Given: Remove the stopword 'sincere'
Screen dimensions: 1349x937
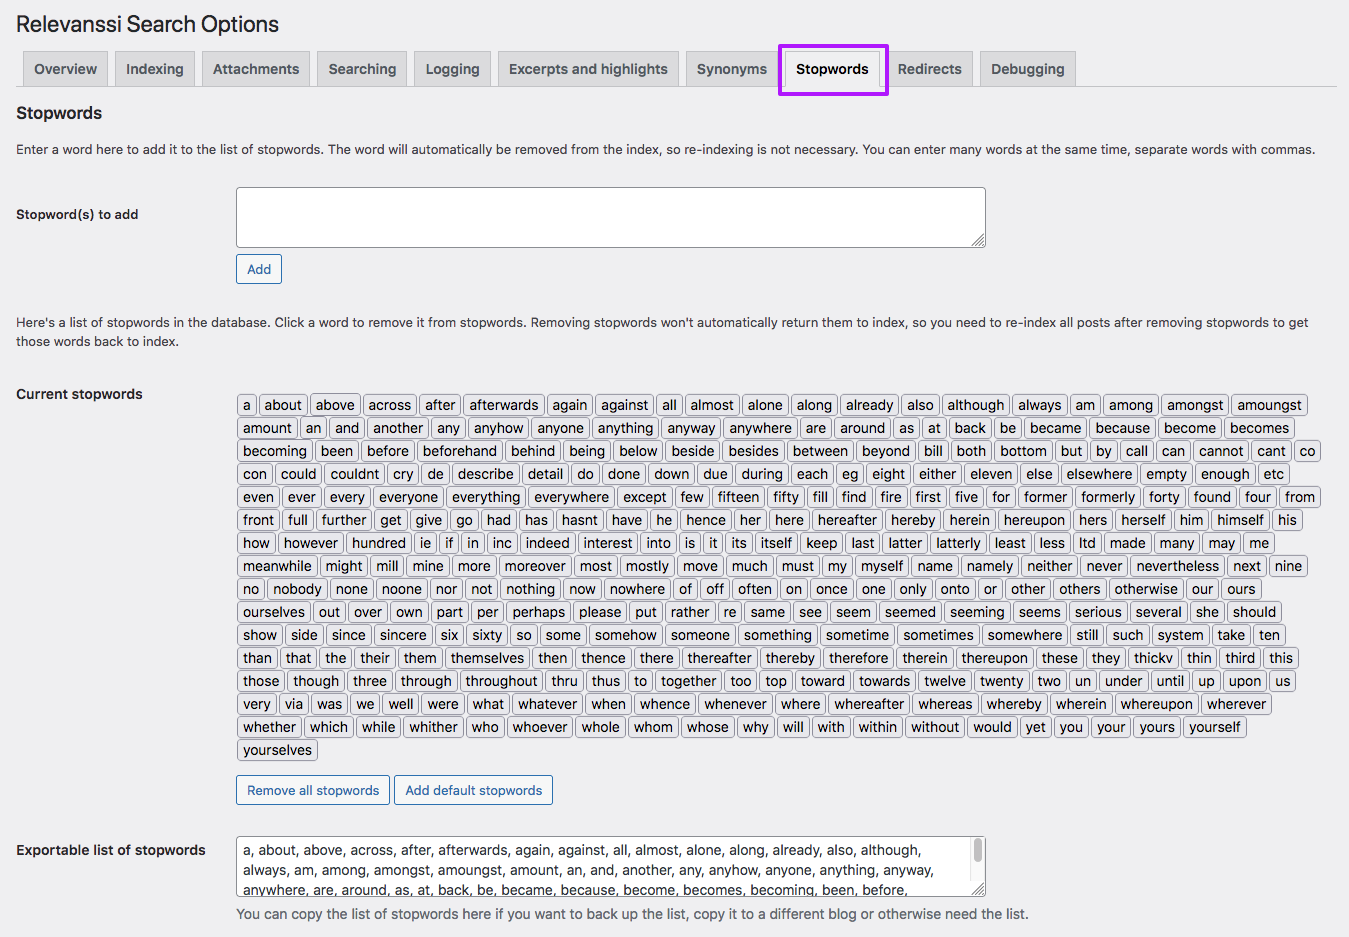Looking at the screenshot, I should pyautogui.click(x=403, y=635).
